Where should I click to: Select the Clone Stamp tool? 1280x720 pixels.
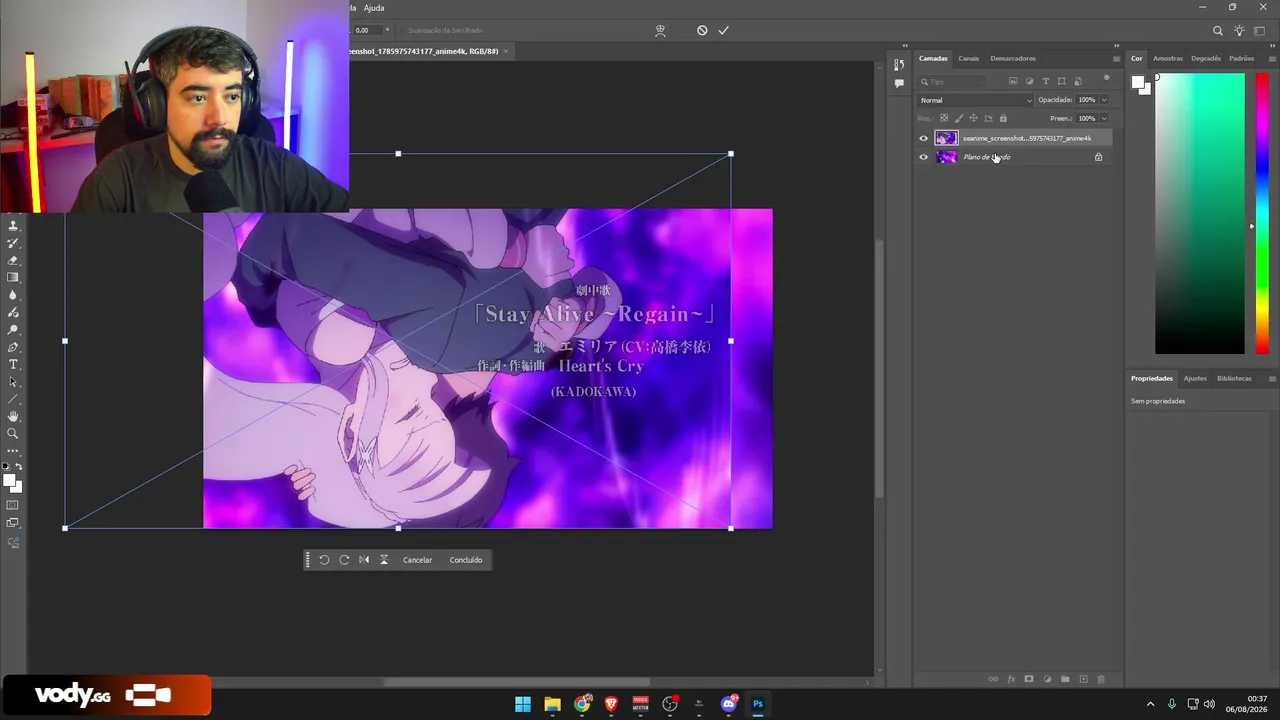point(13,226)
